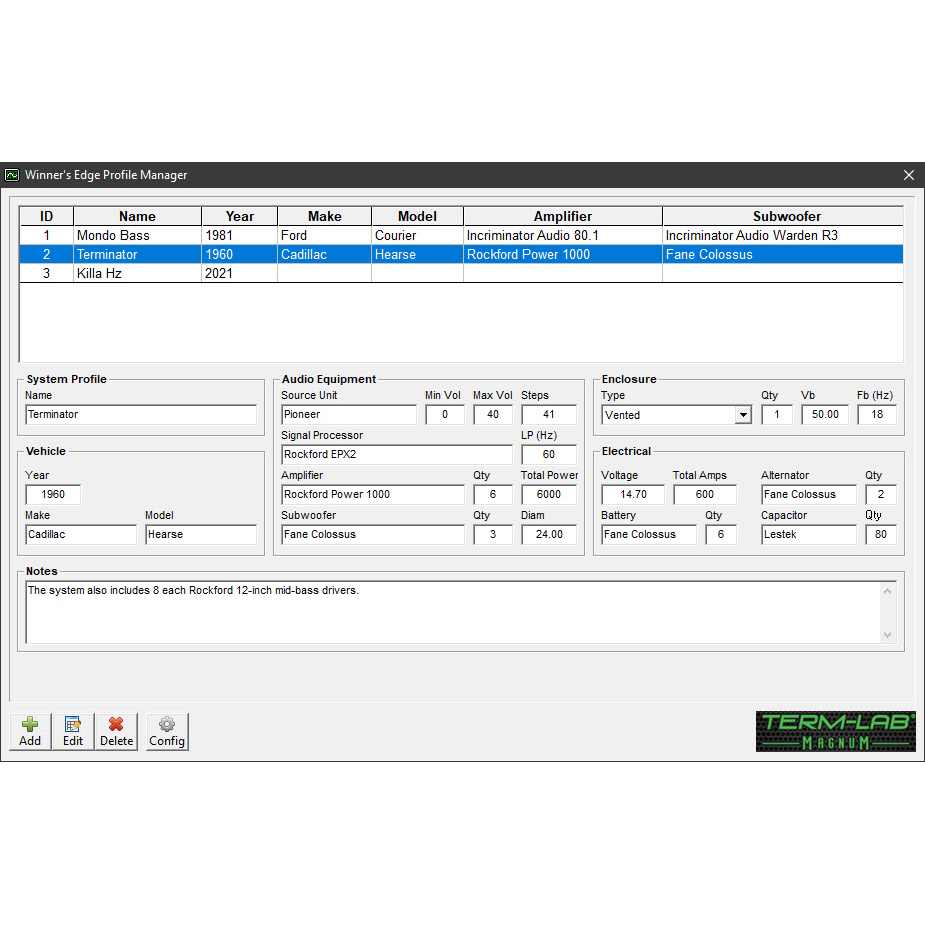Click the Term-Lab Magnum logo
The height and width of the screenshot is (925, 925).
tap(835, 731)
